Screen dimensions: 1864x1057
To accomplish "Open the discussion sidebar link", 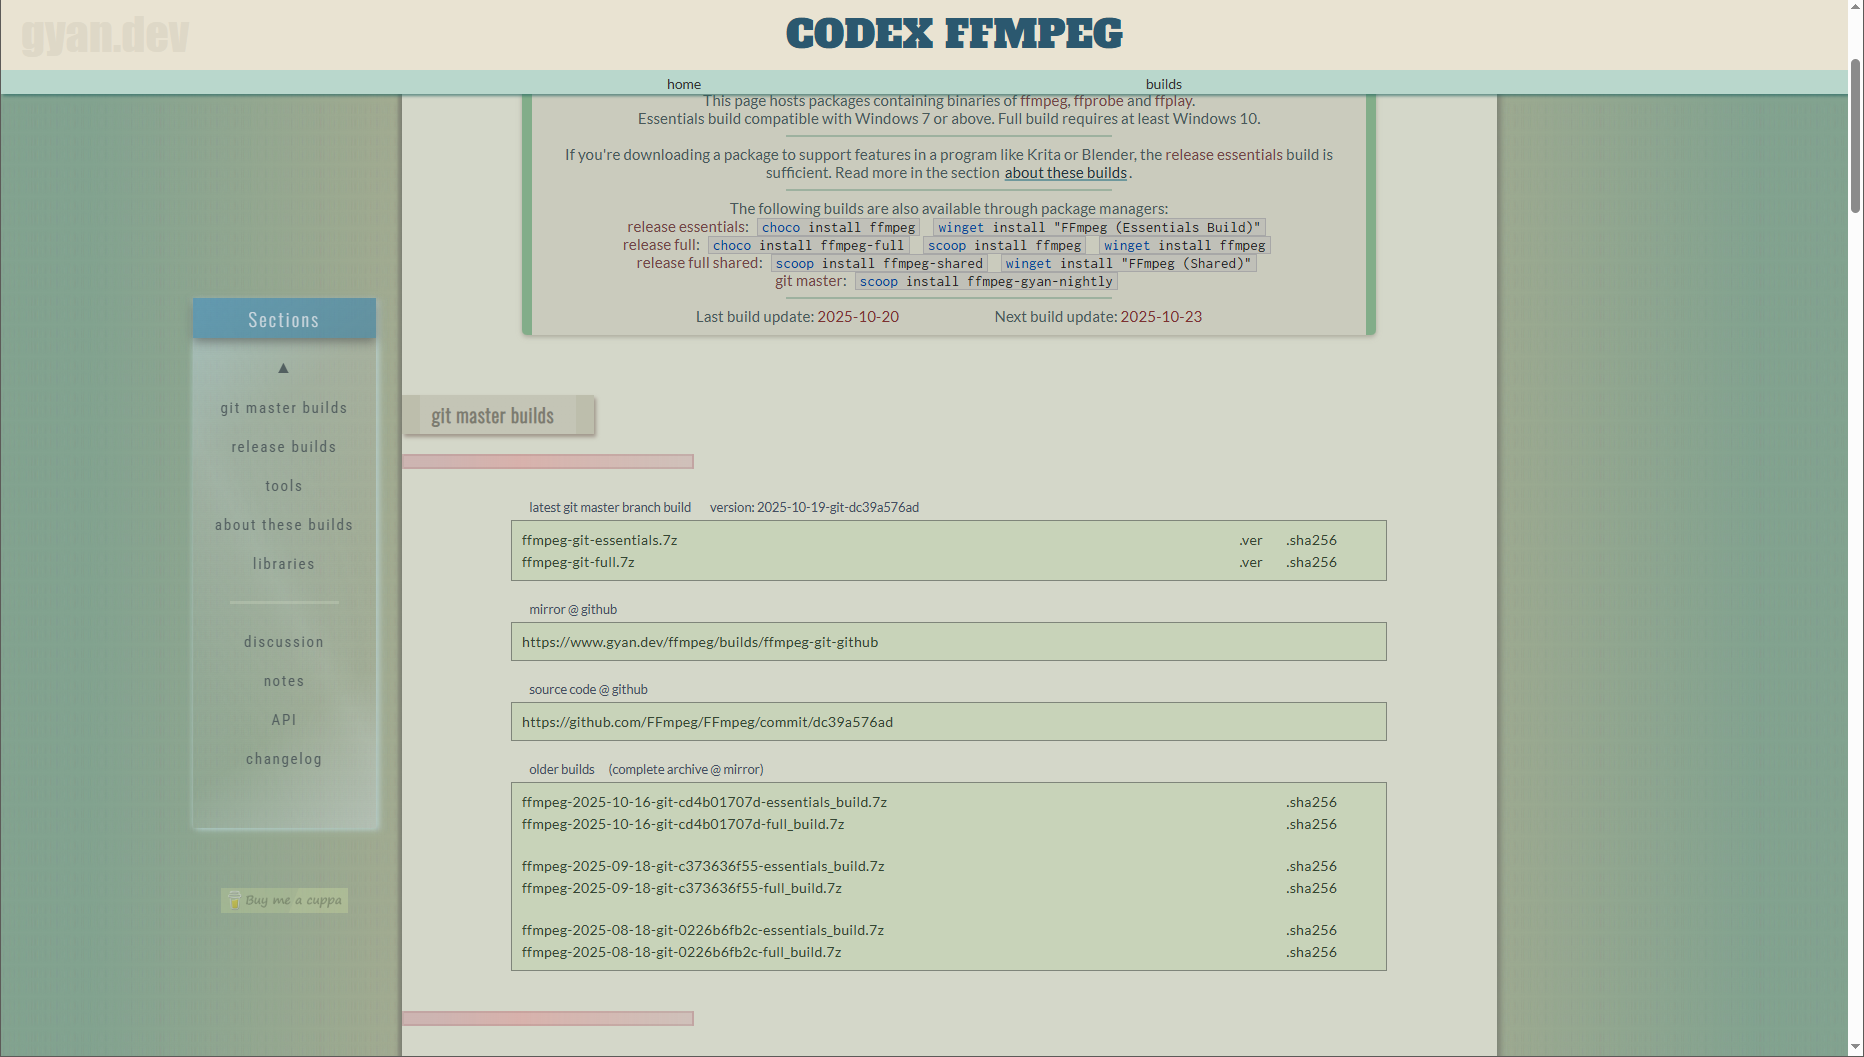I will pos(284,642).
